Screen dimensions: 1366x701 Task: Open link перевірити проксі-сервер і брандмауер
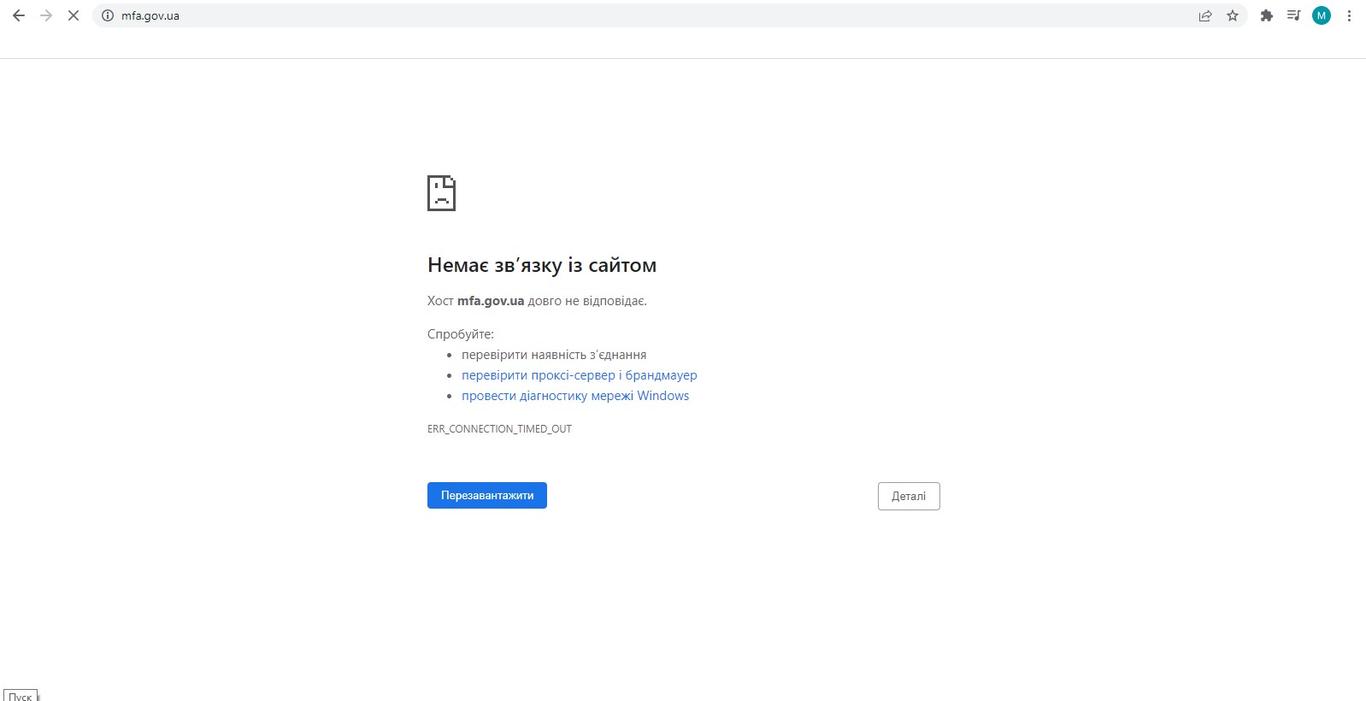tap(579, 375)
